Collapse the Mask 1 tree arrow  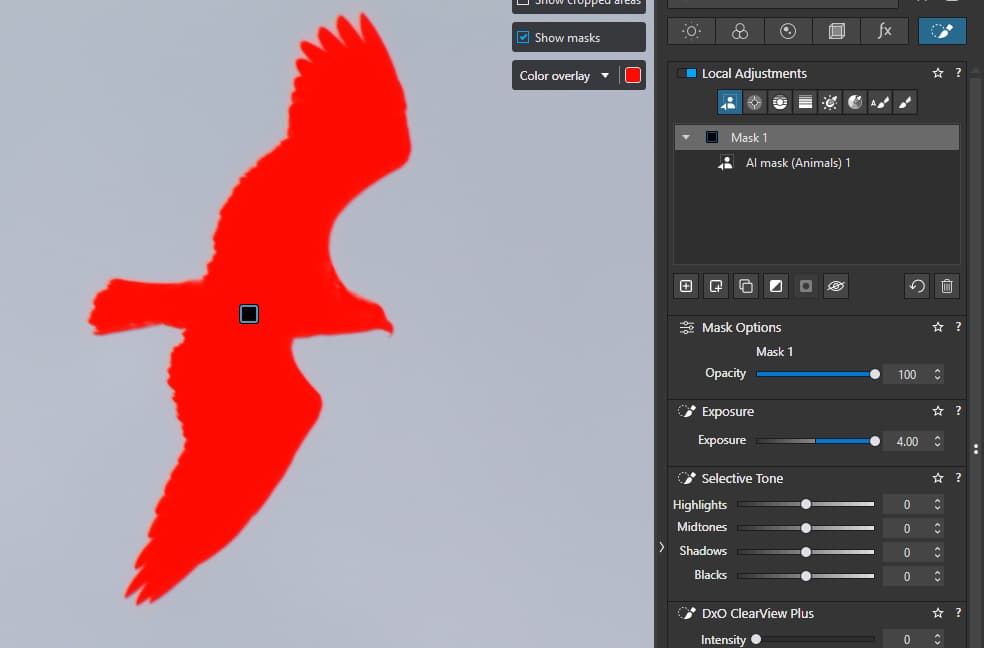pyautogui.click(x=686, y=137)
